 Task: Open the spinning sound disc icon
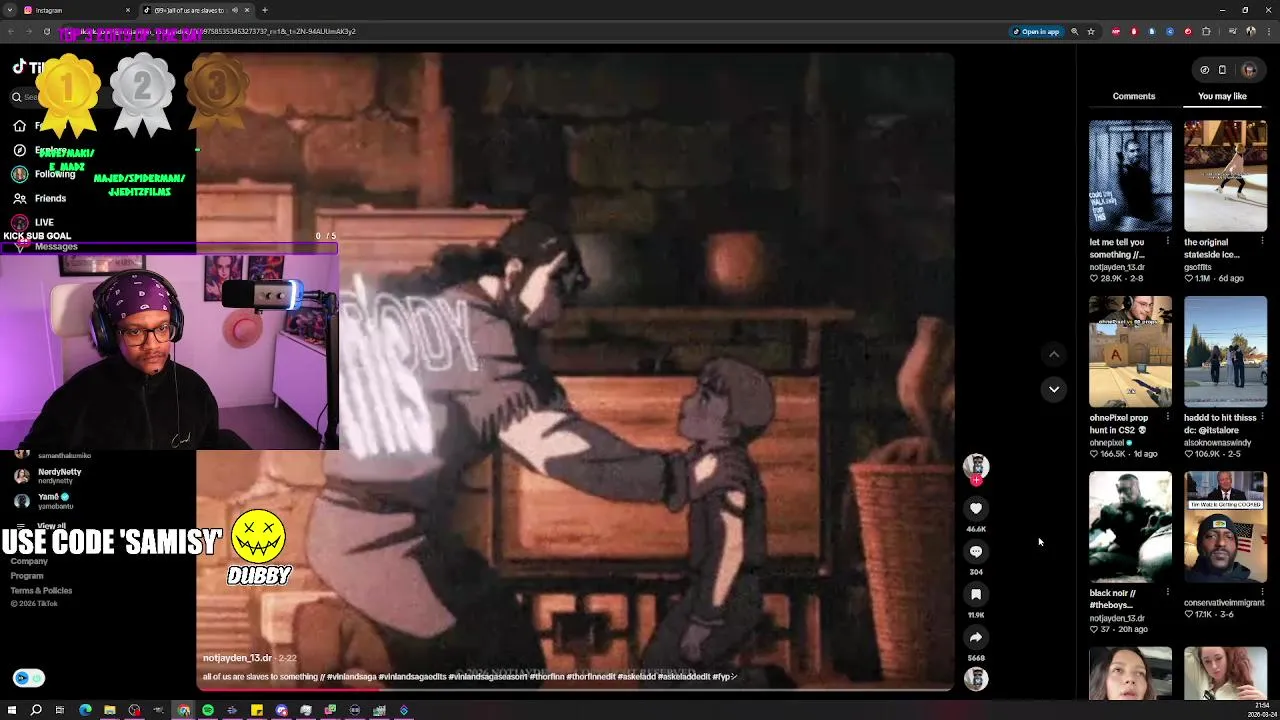(976, 679)
